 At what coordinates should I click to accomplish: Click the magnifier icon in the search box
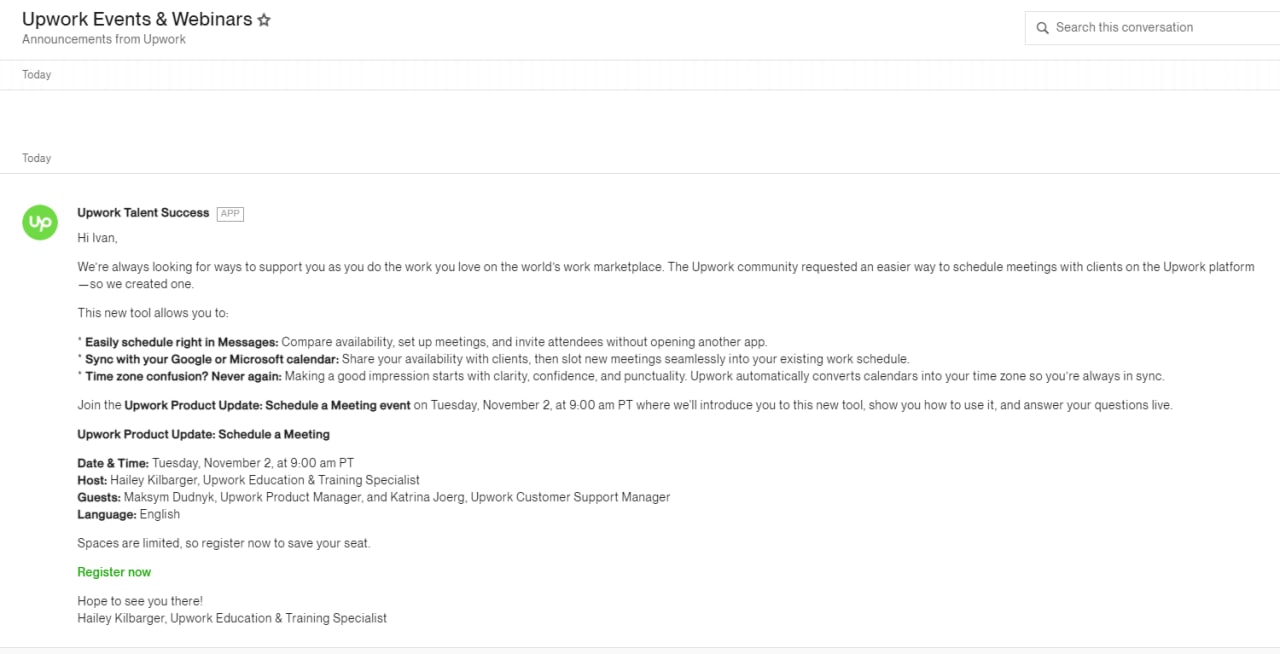coord(1042,28)
